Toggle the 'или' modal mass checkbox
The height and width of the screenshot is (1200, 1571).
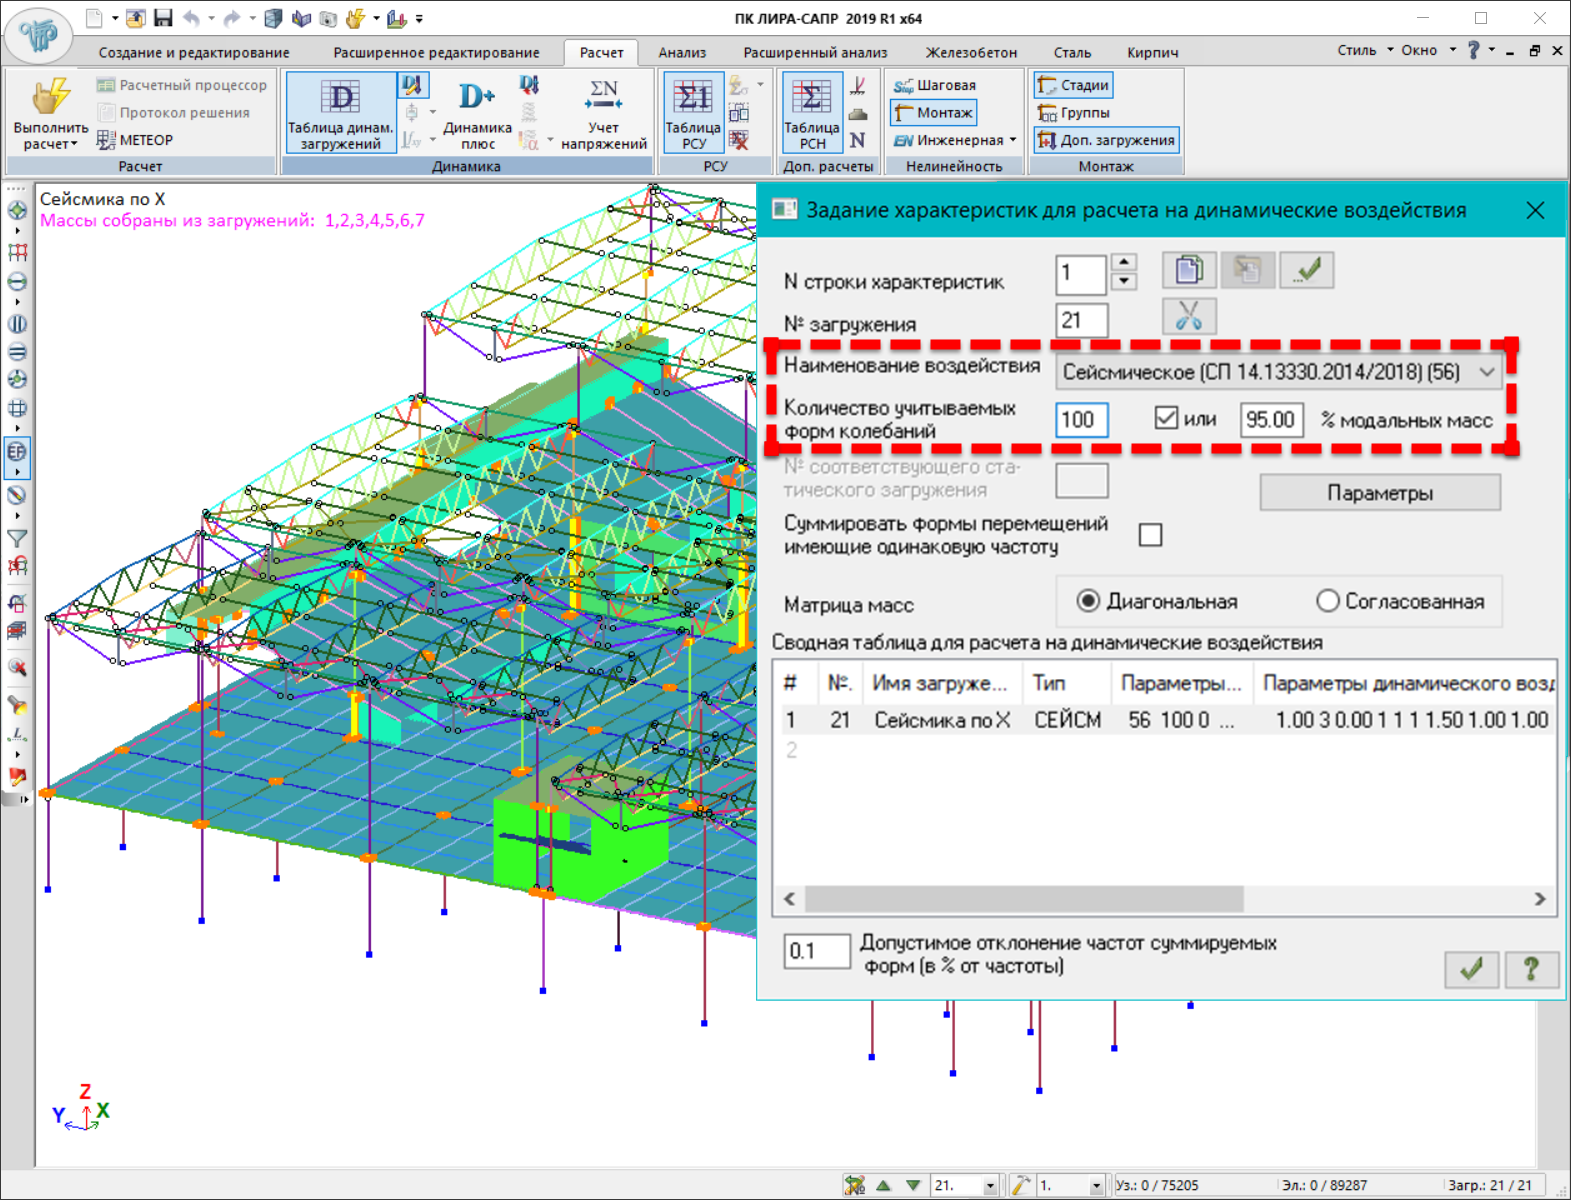(1166, 418)
